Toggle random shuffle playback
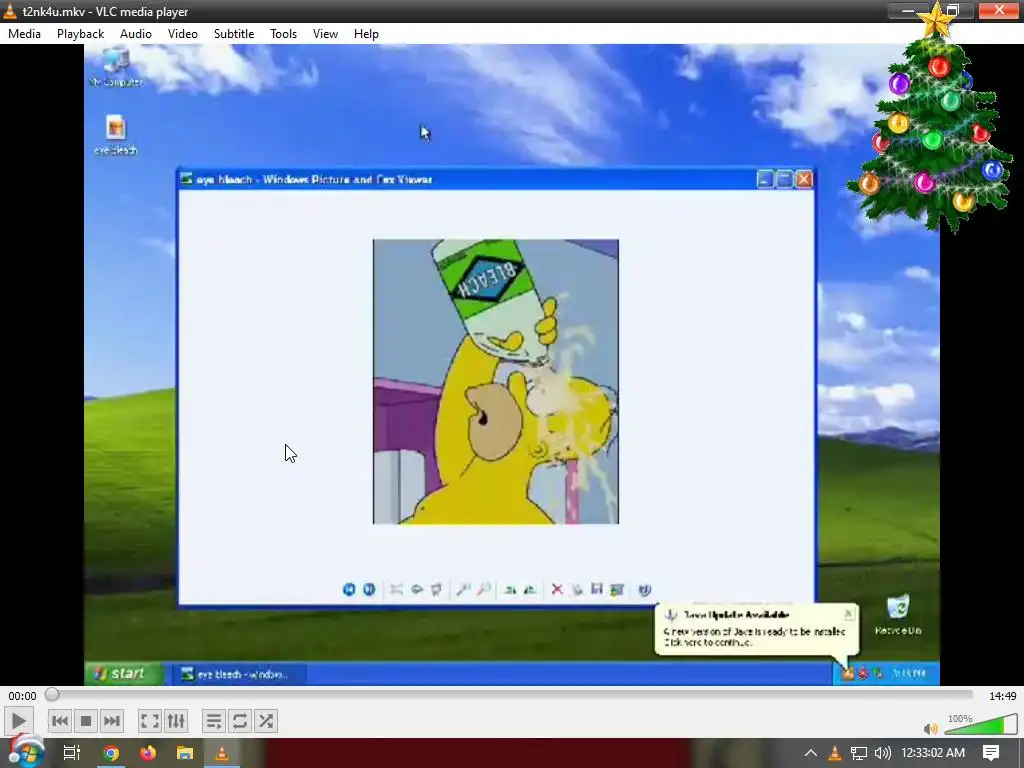 point(266,722)
